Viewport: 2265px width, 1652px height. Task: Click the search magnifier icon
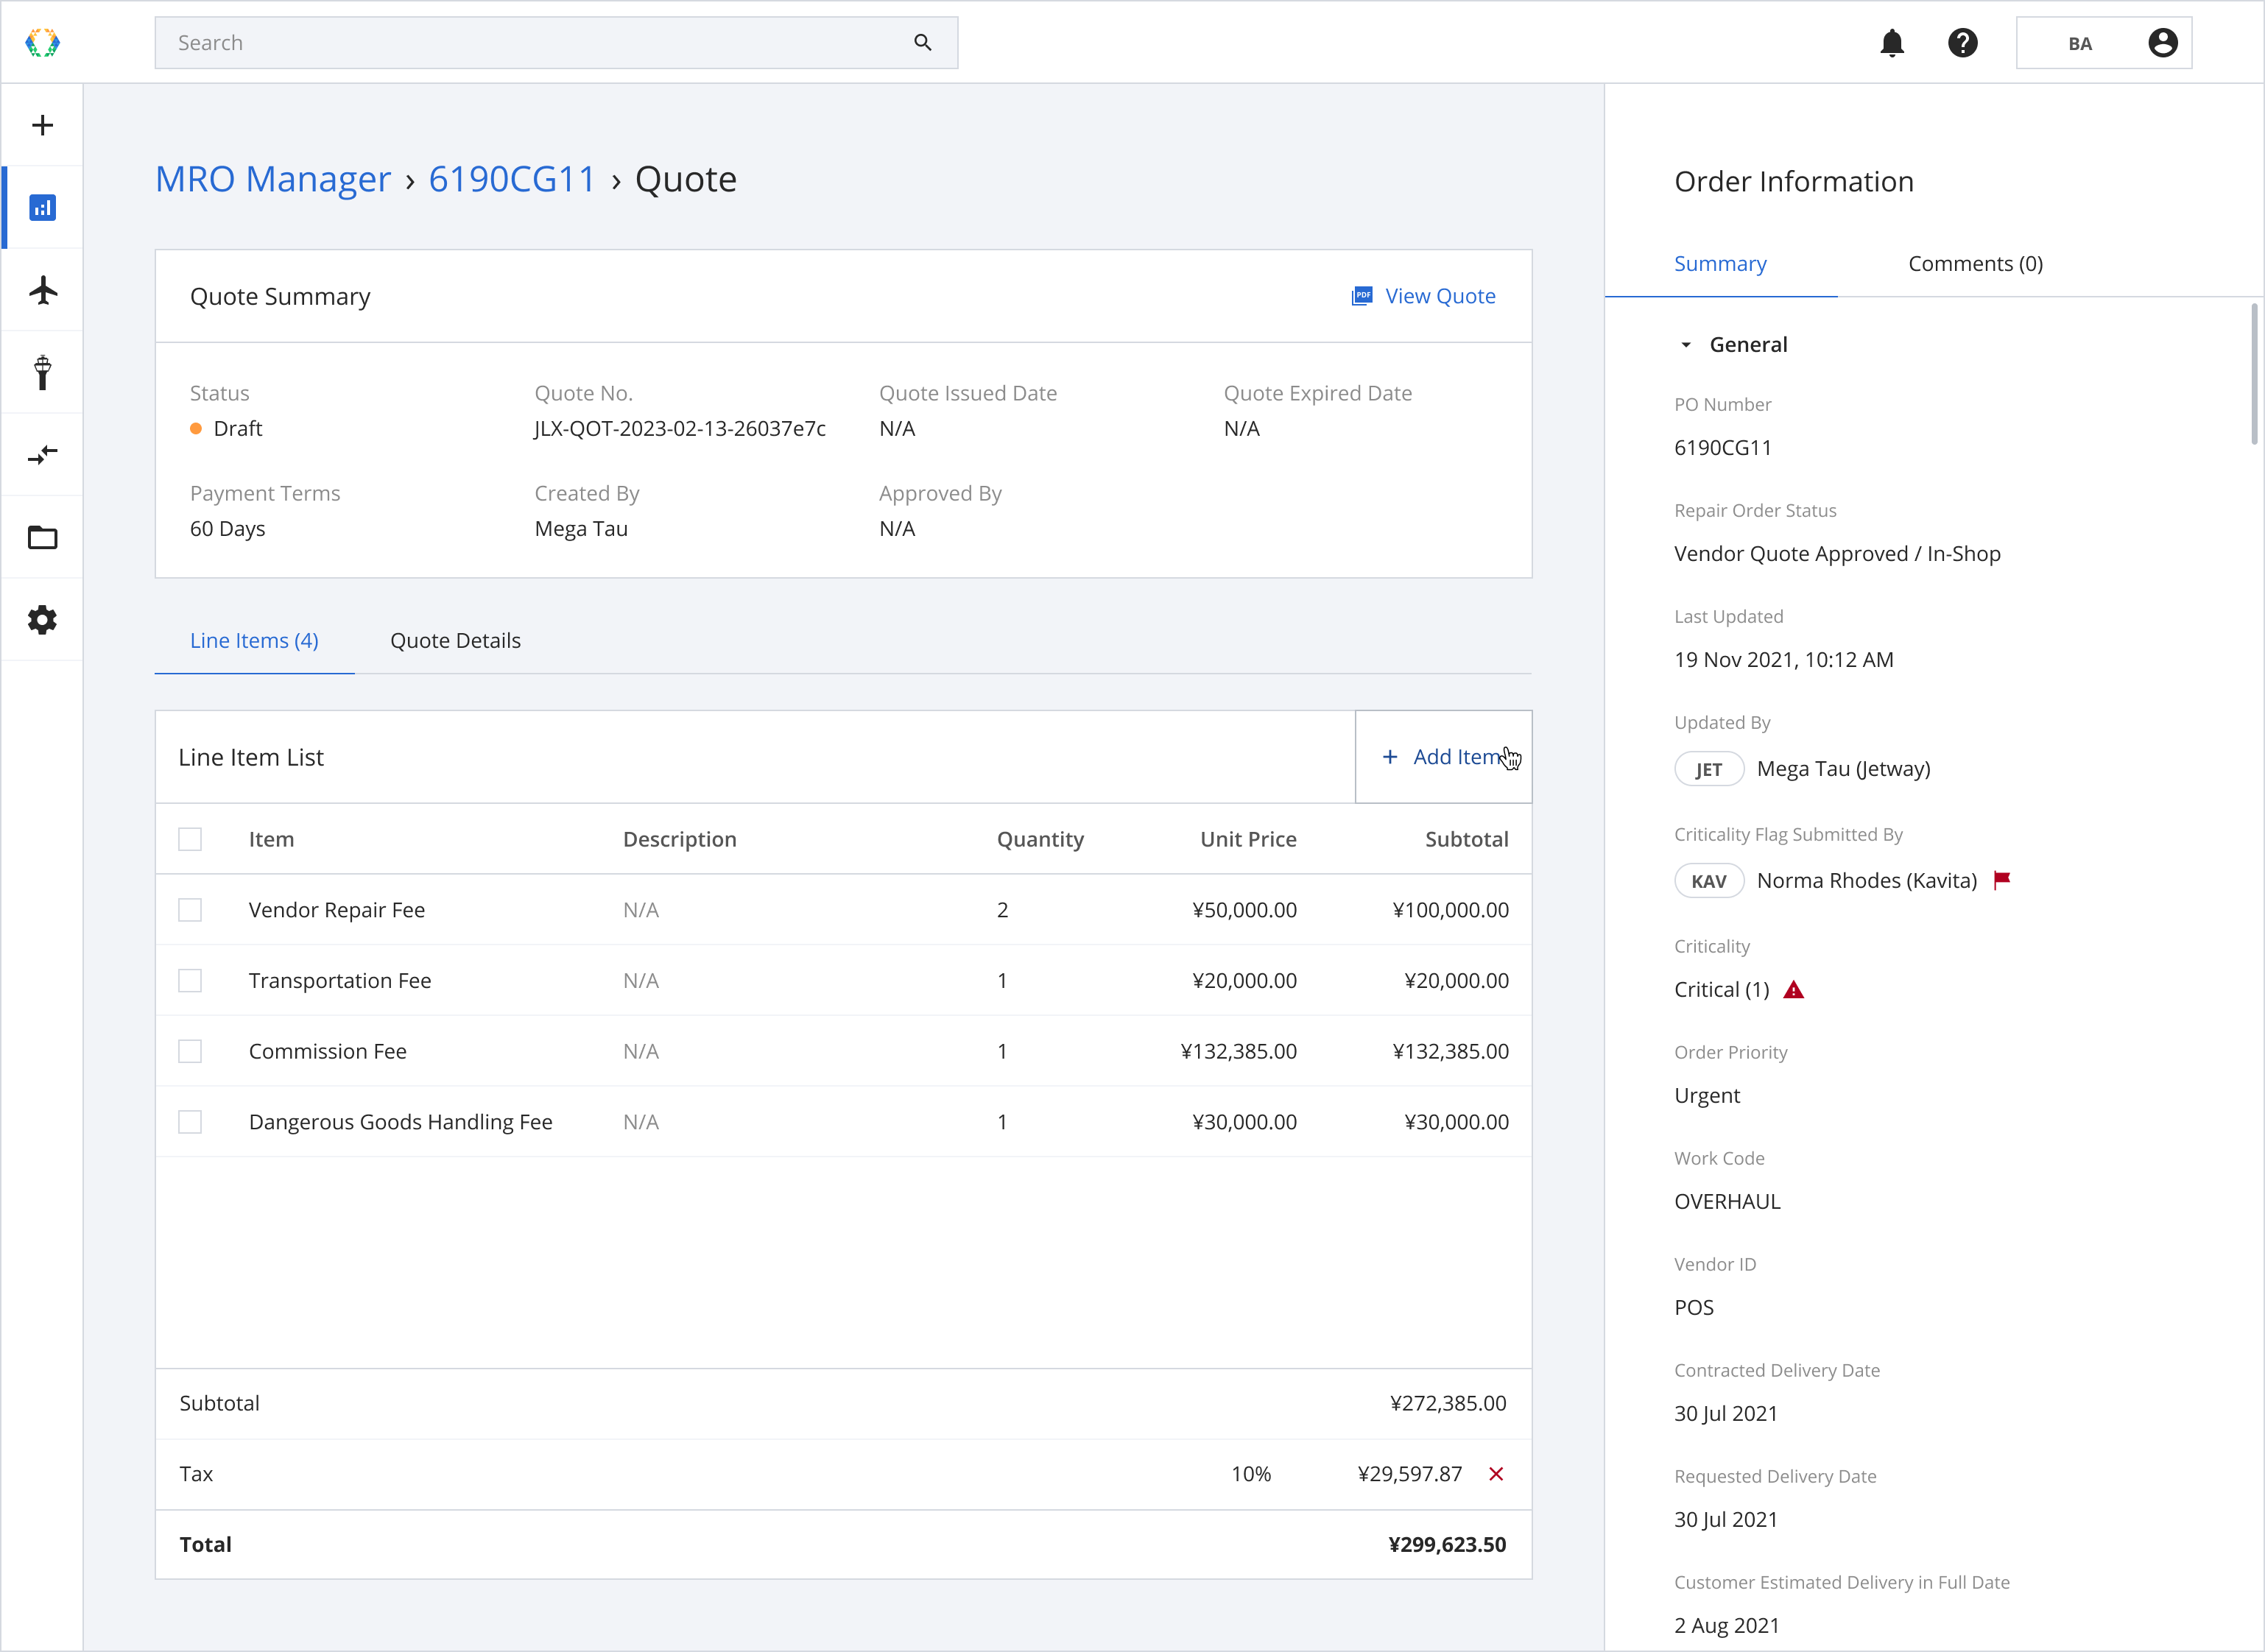point(922,43)
